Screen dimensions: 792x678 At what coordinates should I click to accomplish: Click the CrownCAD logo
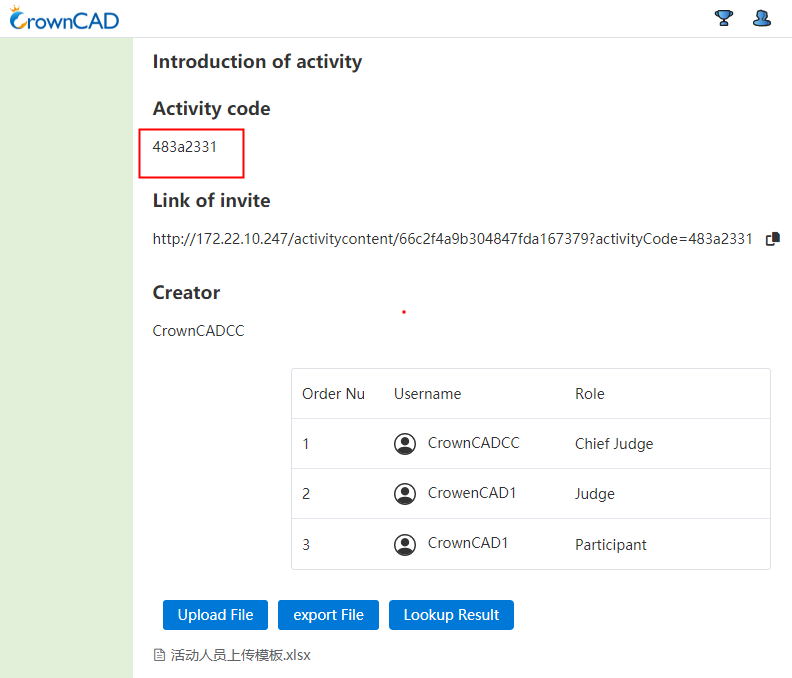[x=64, y=19]
